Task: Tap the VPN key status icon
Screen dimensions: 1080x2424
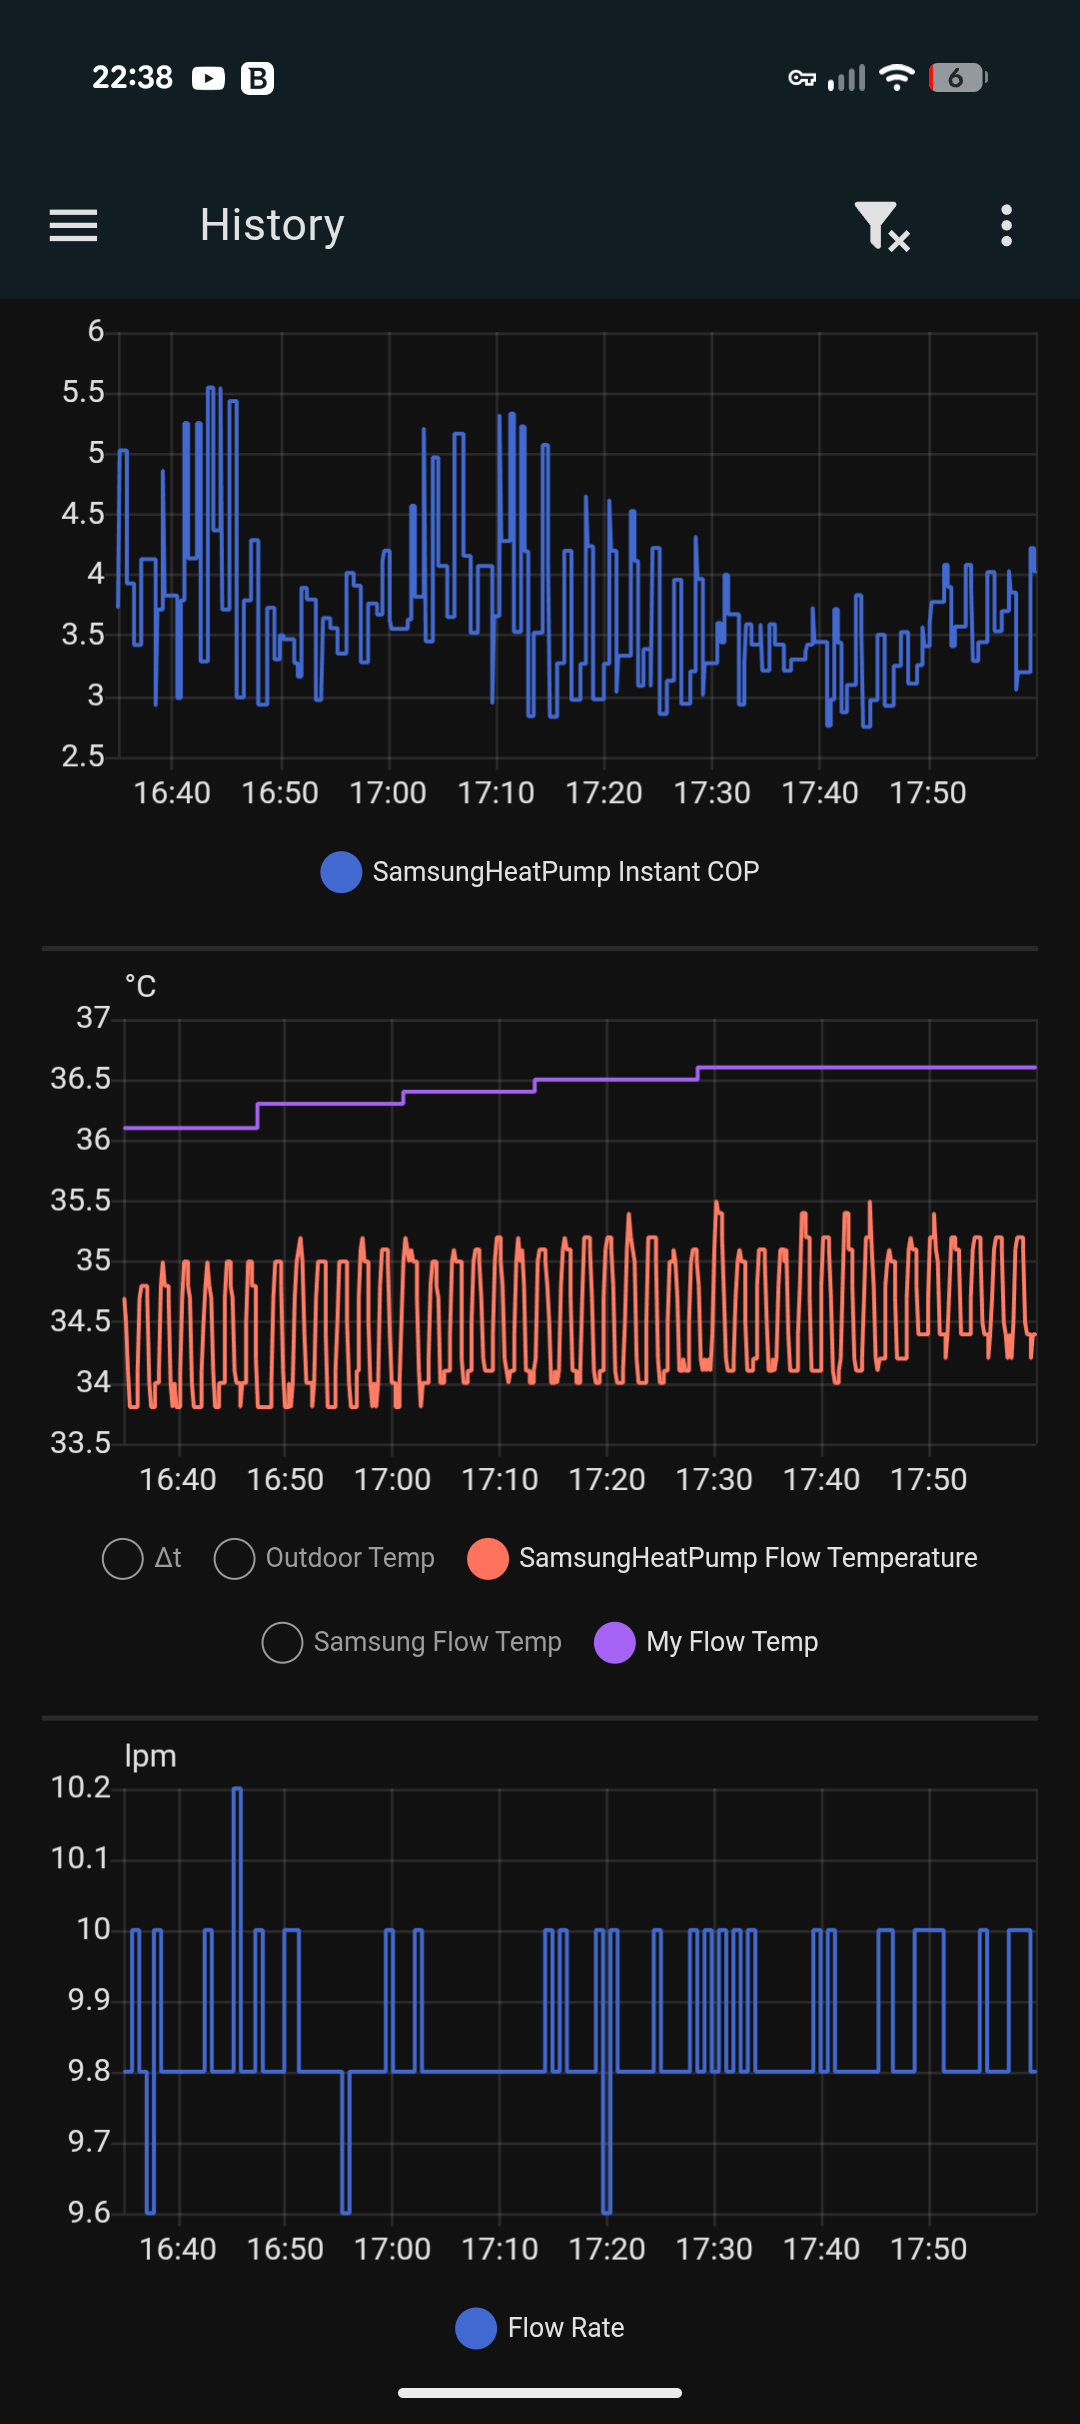Action: coord(802,78)
